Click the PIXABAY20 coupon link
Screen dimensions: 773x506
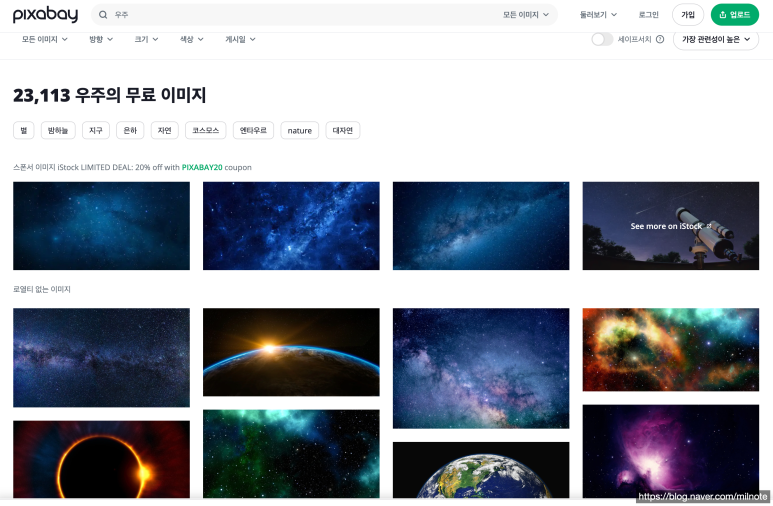point(202,167)
